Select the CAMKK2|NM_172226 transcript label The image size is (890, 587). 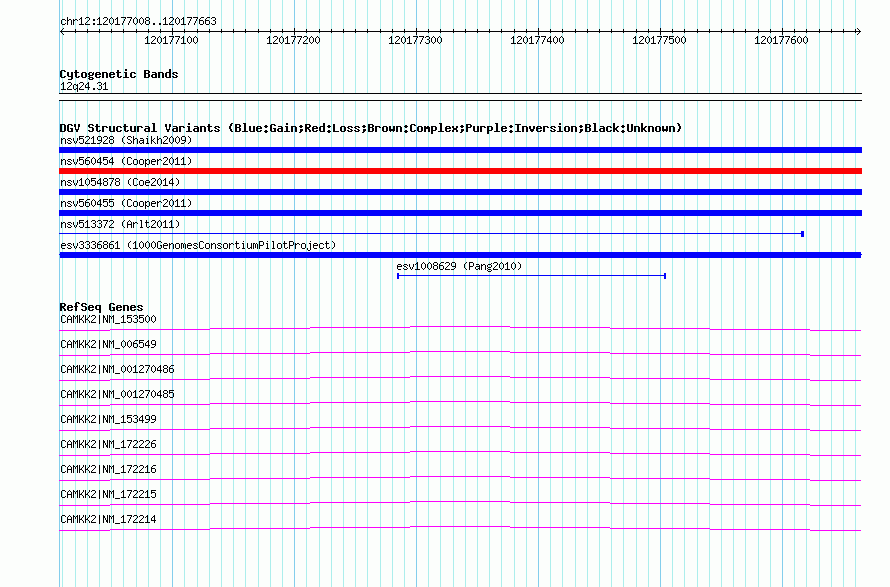pyautogui.click(x=108, y=444)
